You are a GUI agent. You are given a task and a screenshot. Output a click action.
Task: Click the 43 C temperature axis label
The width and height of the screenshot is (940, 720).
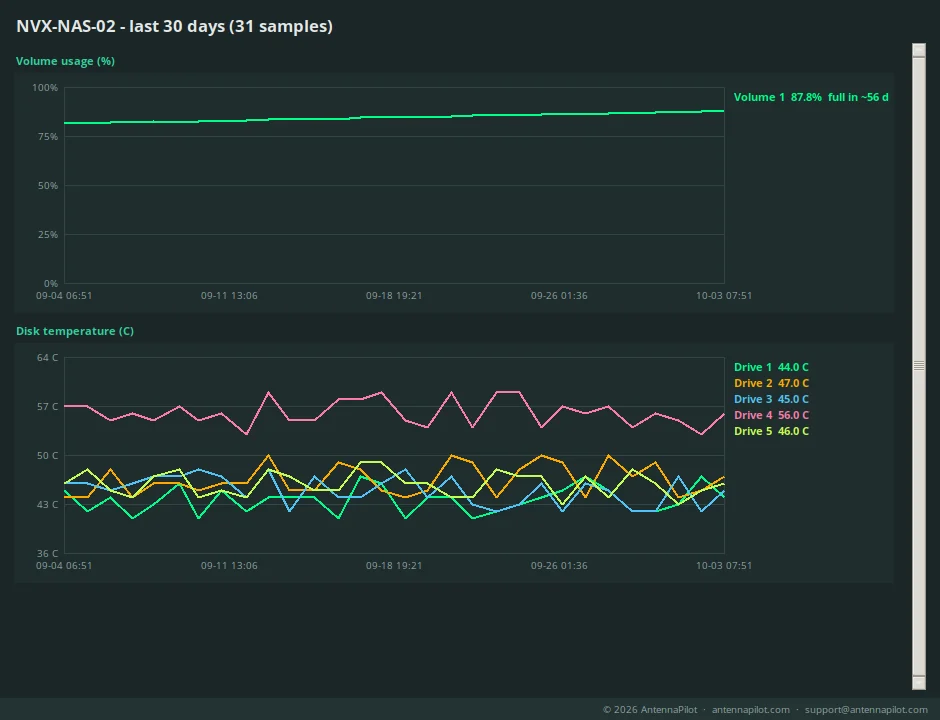(x=47, y=505)
